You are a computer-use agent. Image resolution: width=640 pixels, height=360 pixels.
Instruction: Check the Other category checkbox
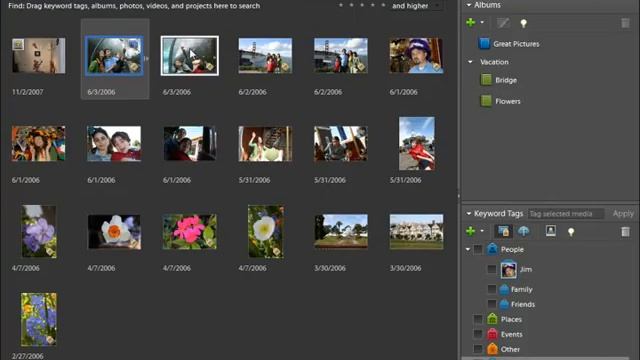(478, 349)
